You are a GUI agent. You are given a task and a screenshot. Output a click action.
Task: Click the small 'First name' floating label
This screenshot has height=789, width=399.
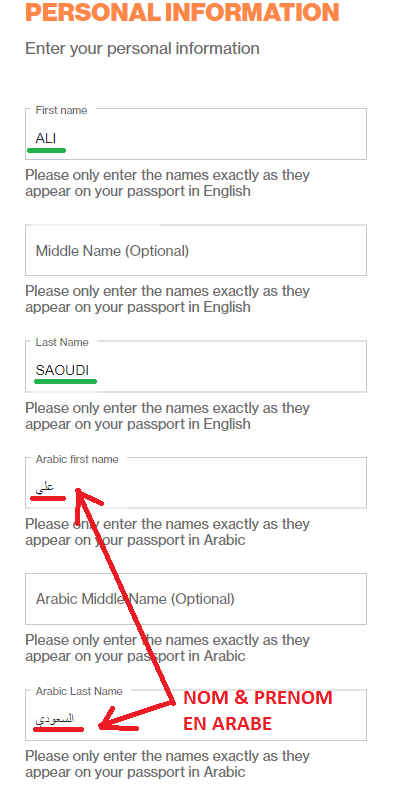pos(61,110)
